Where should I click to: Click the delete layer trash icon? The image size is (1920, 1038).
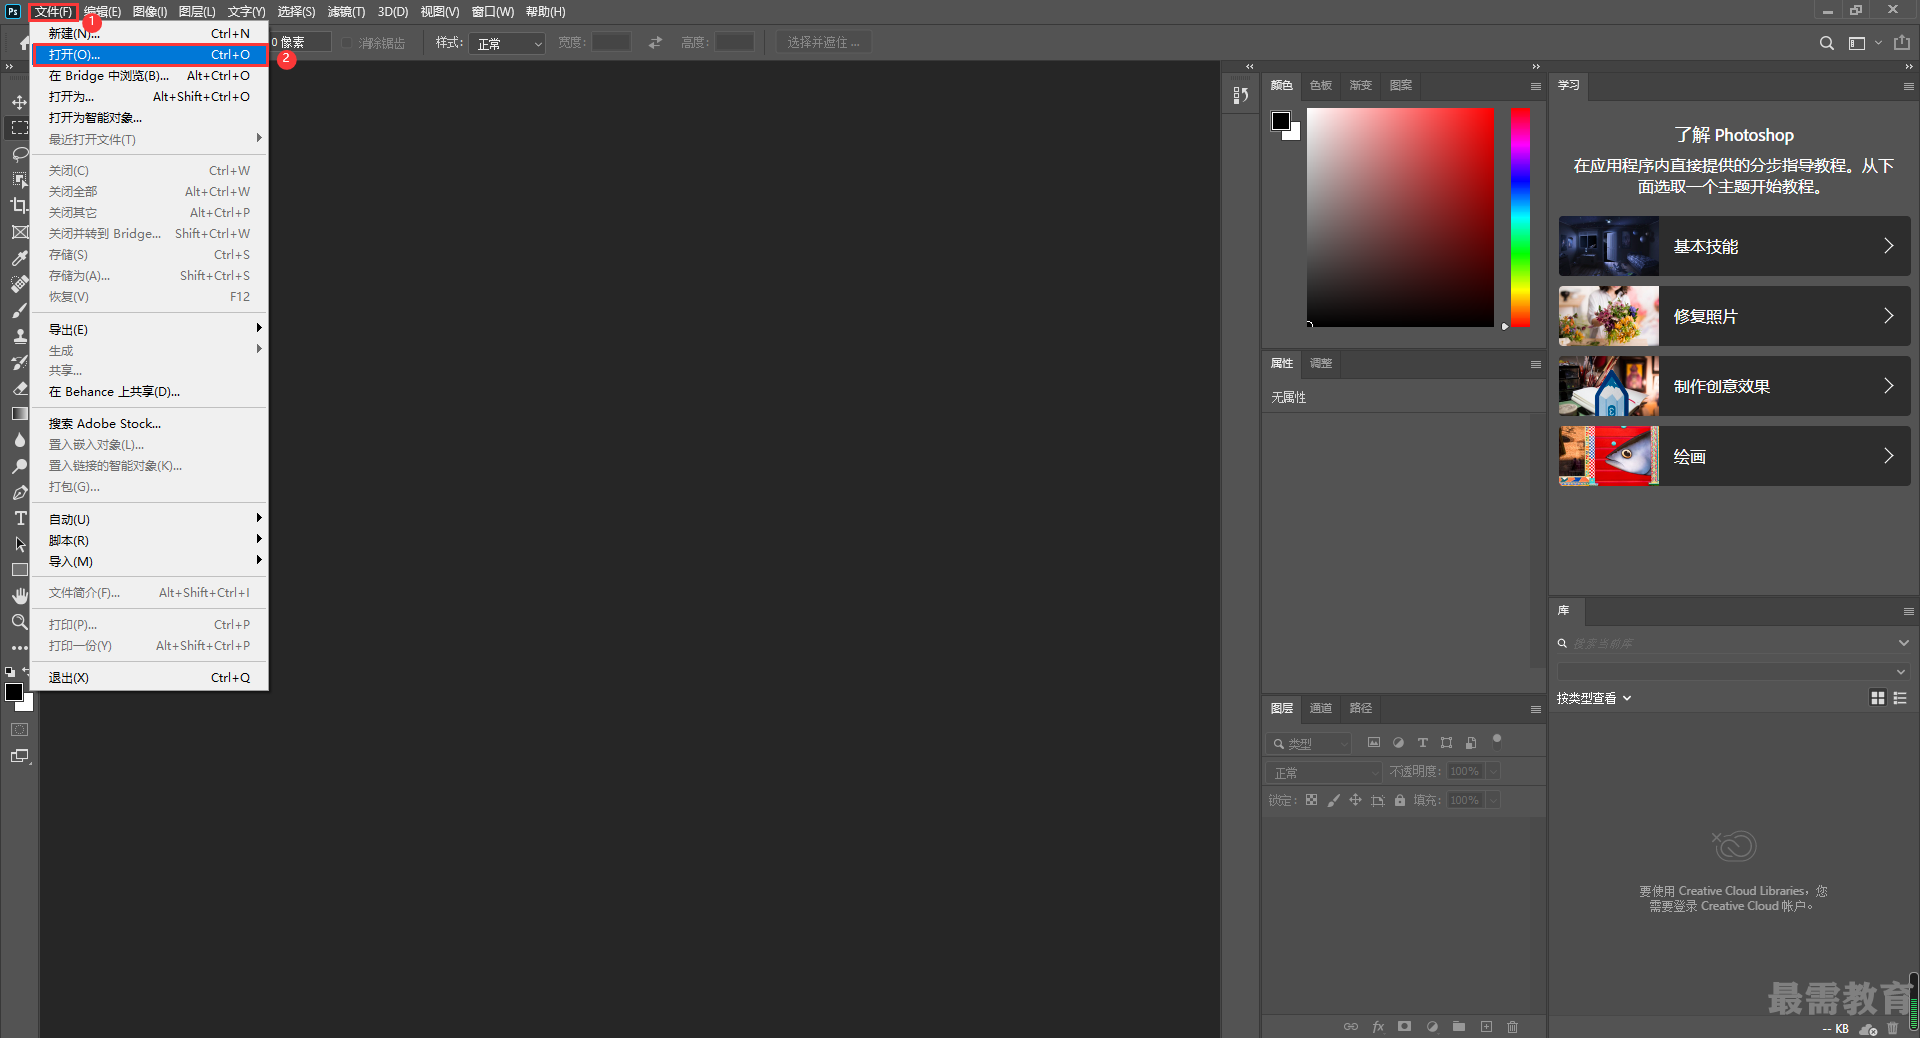[x=1512, y=1027]
